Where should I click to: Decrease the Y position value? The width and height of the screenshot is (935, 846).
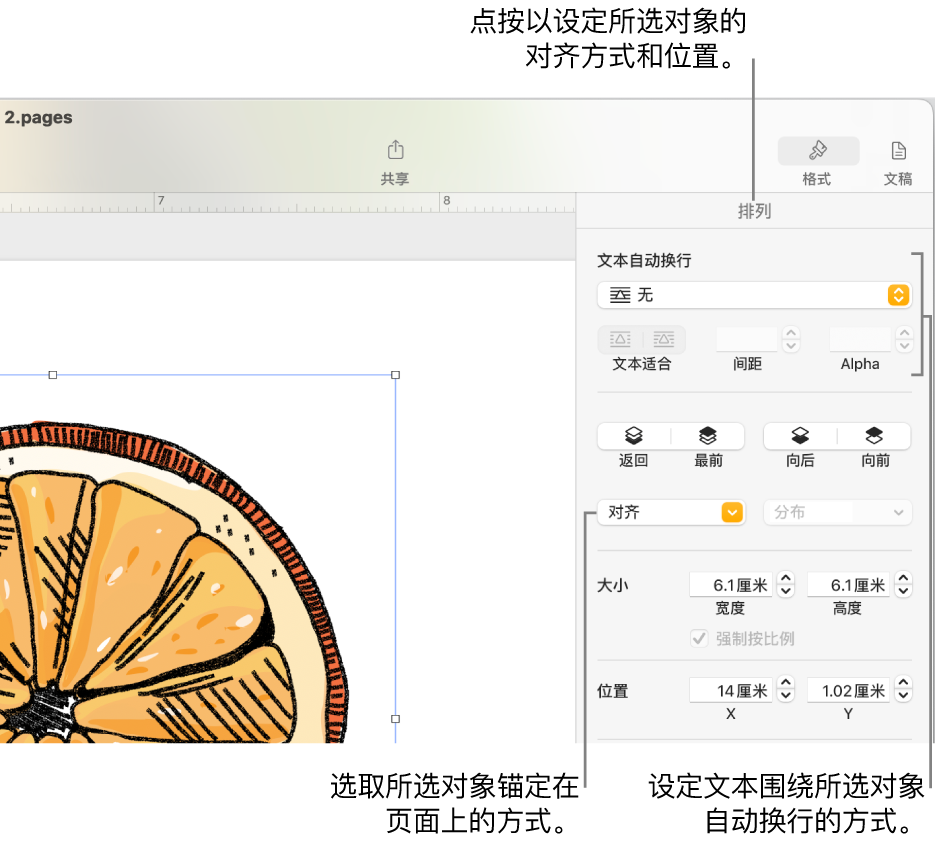(x=903, y=696)
